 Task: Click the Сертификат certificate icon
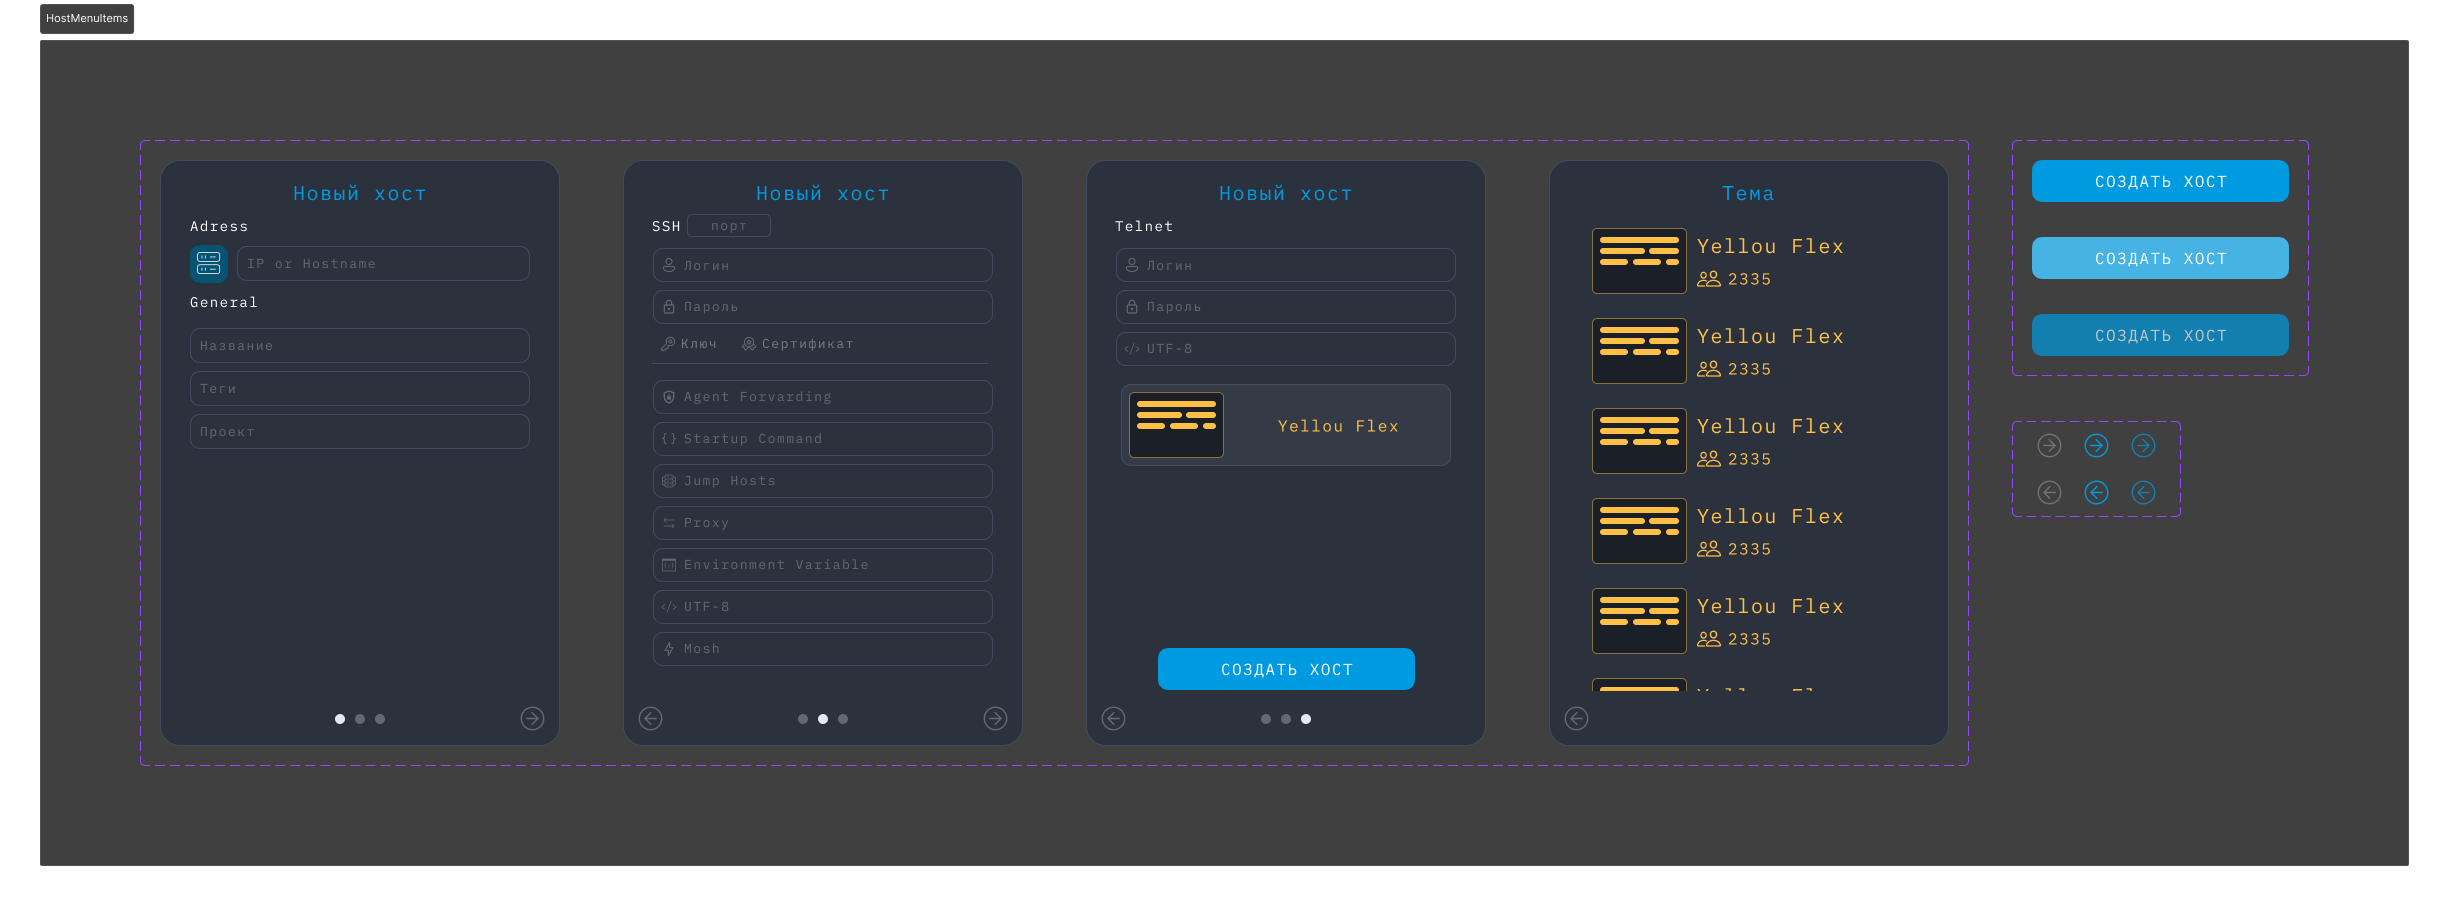pos(749,343)
